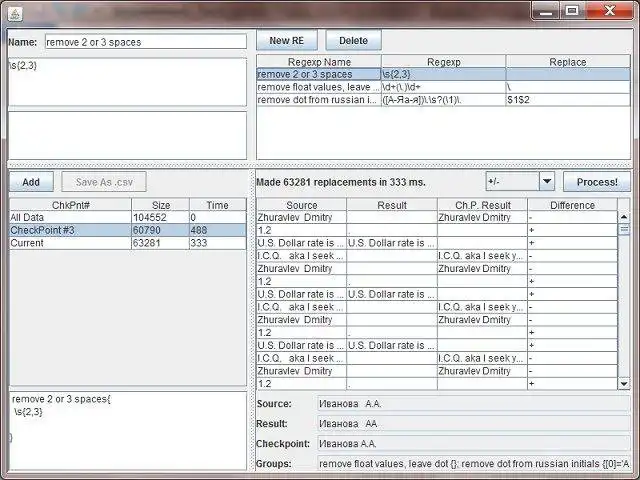Click the regexp text area containing \s{2,3}

tap(127, 82)
